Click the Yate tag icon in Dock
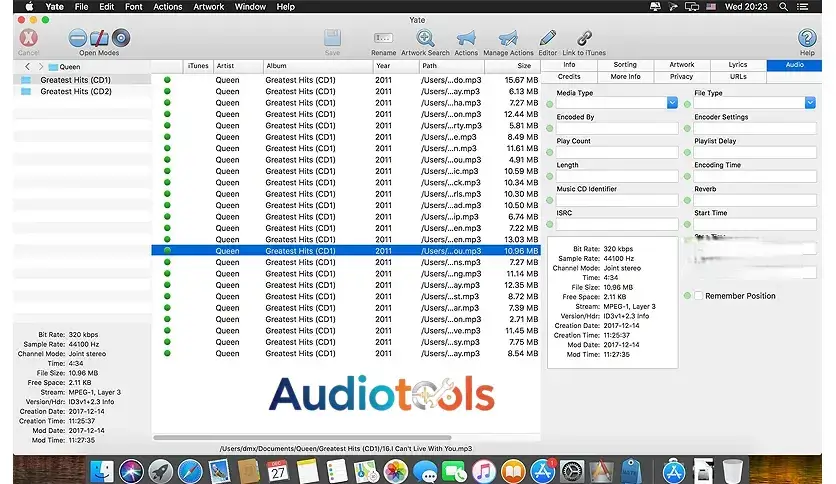The image size is (836, 484). pyautogui.click(x=630, y=470)
